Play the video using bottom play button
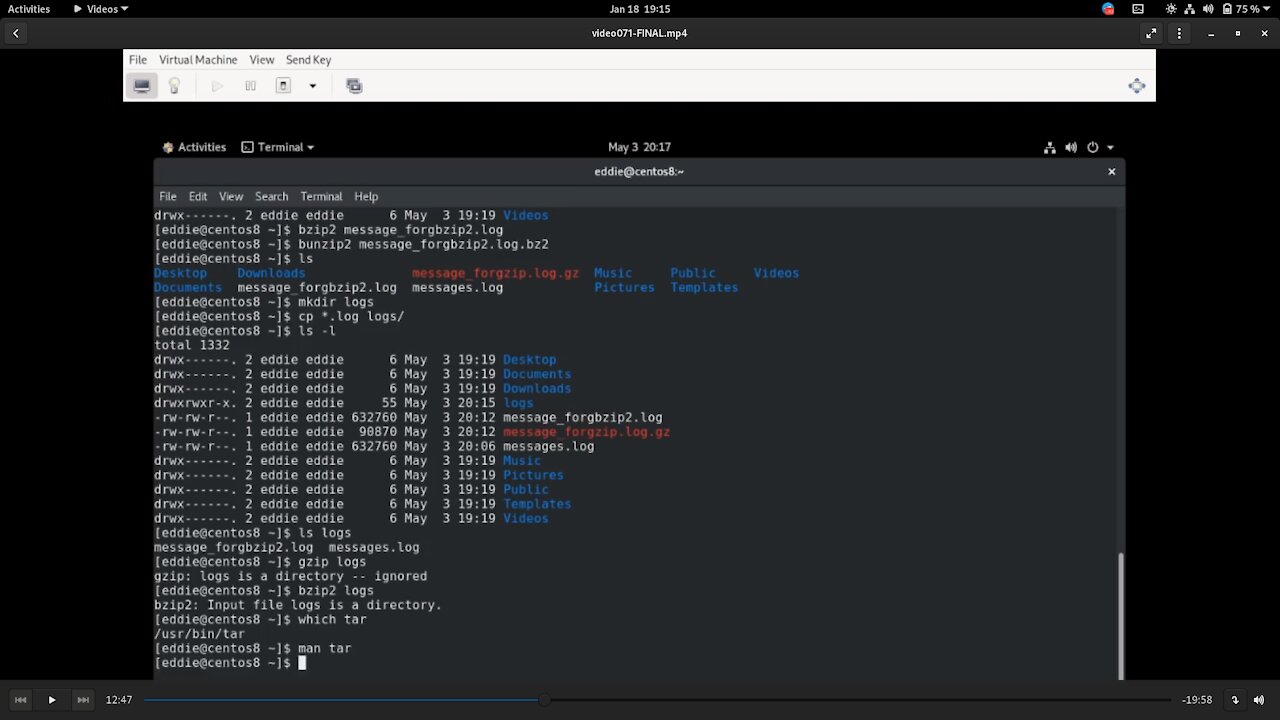The image size is (1280, 720). [x=52, y=700]
